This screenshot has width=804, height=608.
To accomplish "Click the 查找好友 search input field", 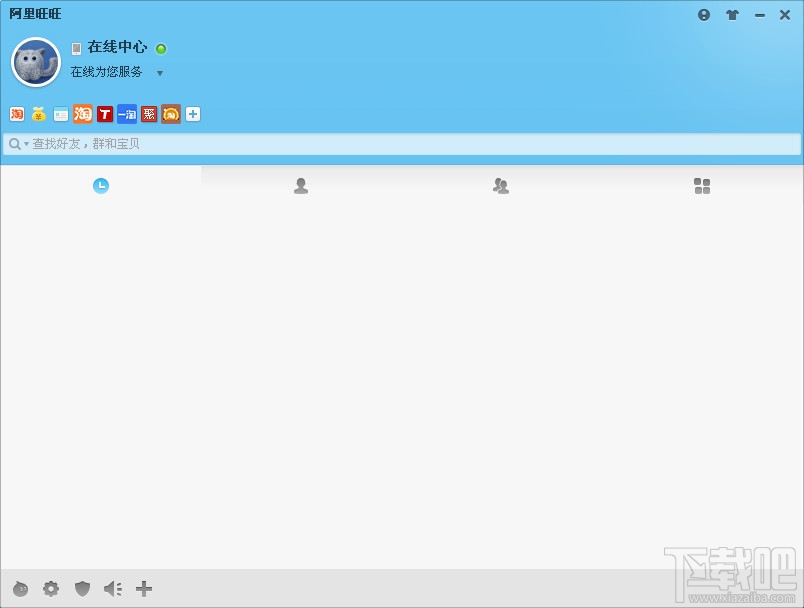I will click(300, 144).
